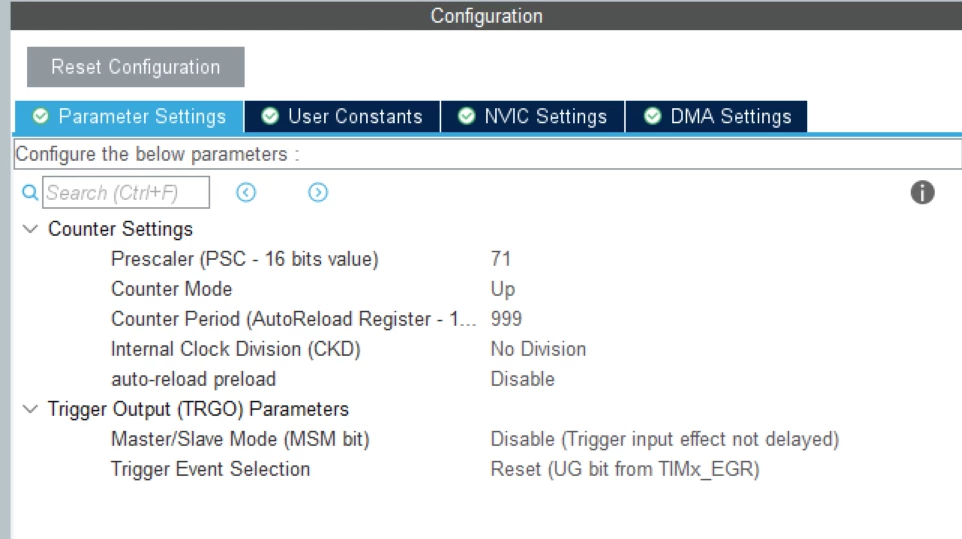Open the Parameter Settings tab
962x539 pixels.
129,117
